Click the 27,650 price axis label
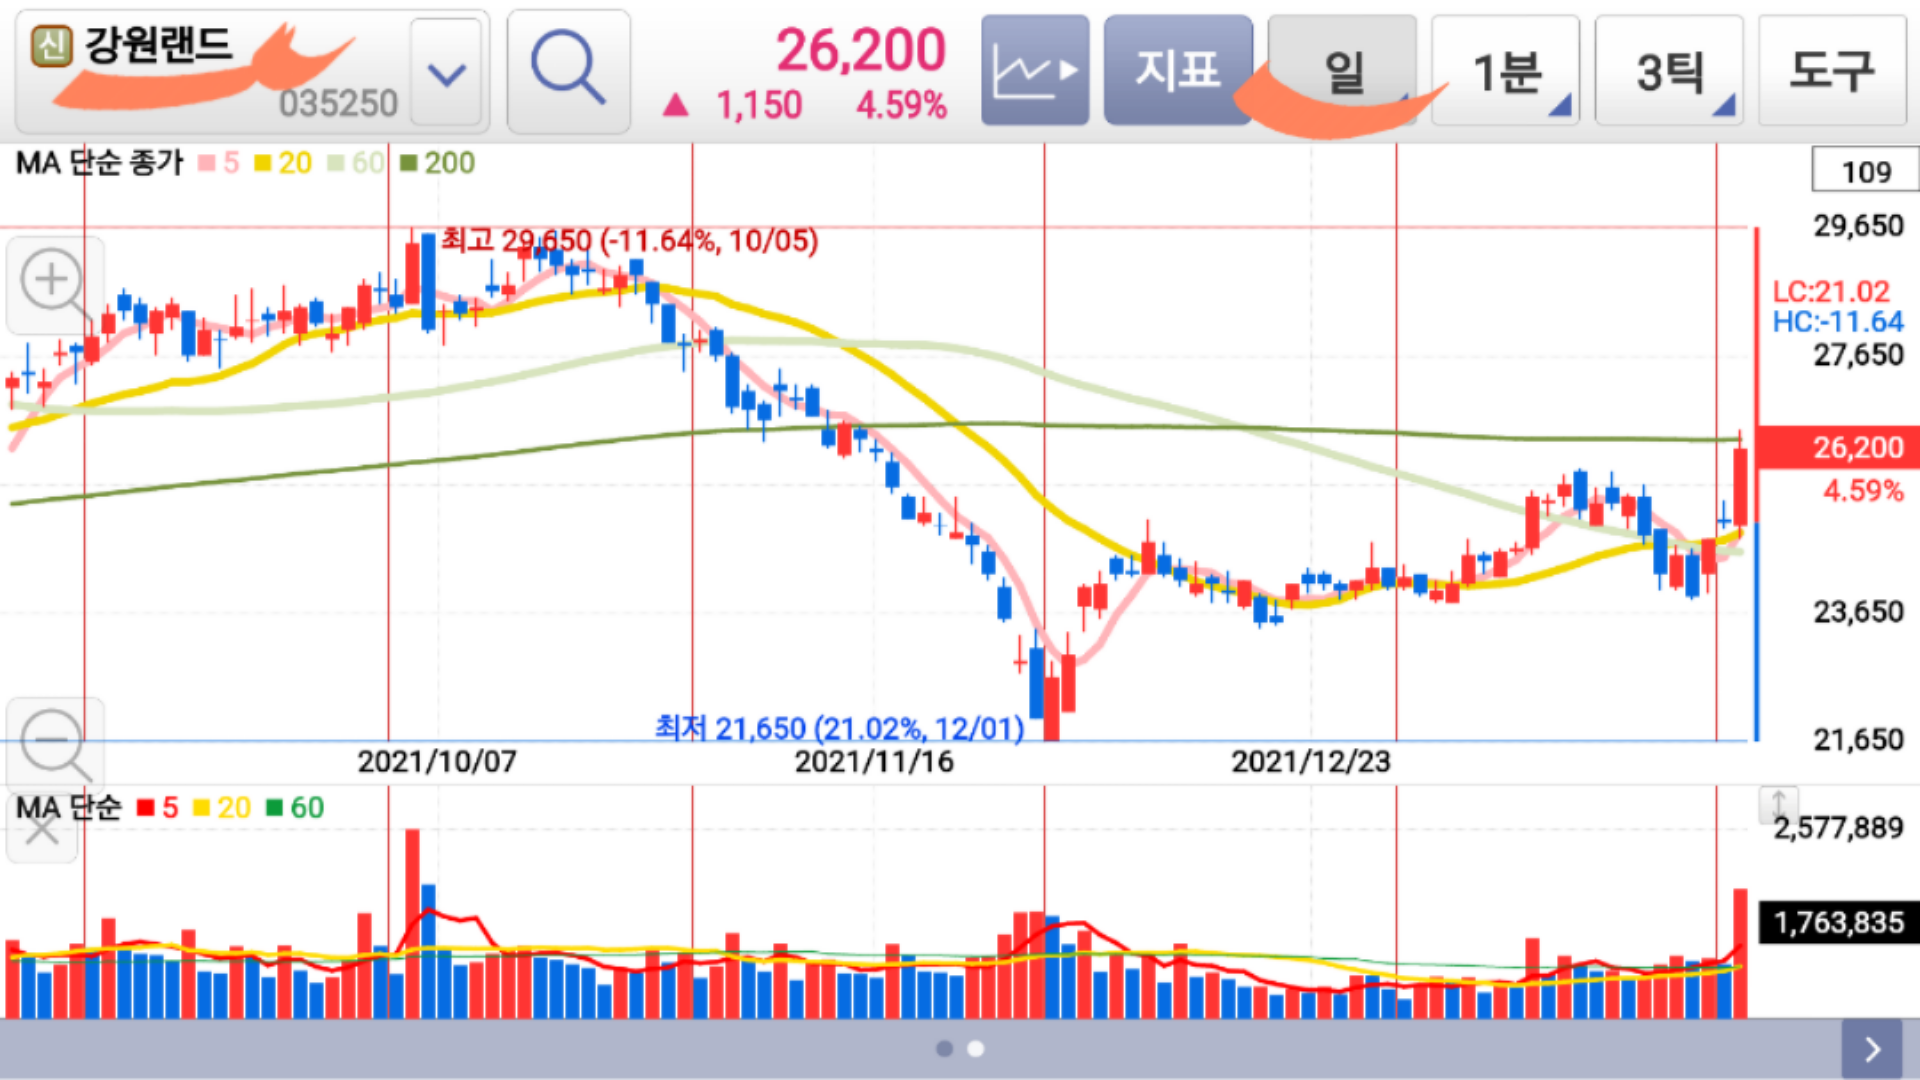 [1859, 355]
